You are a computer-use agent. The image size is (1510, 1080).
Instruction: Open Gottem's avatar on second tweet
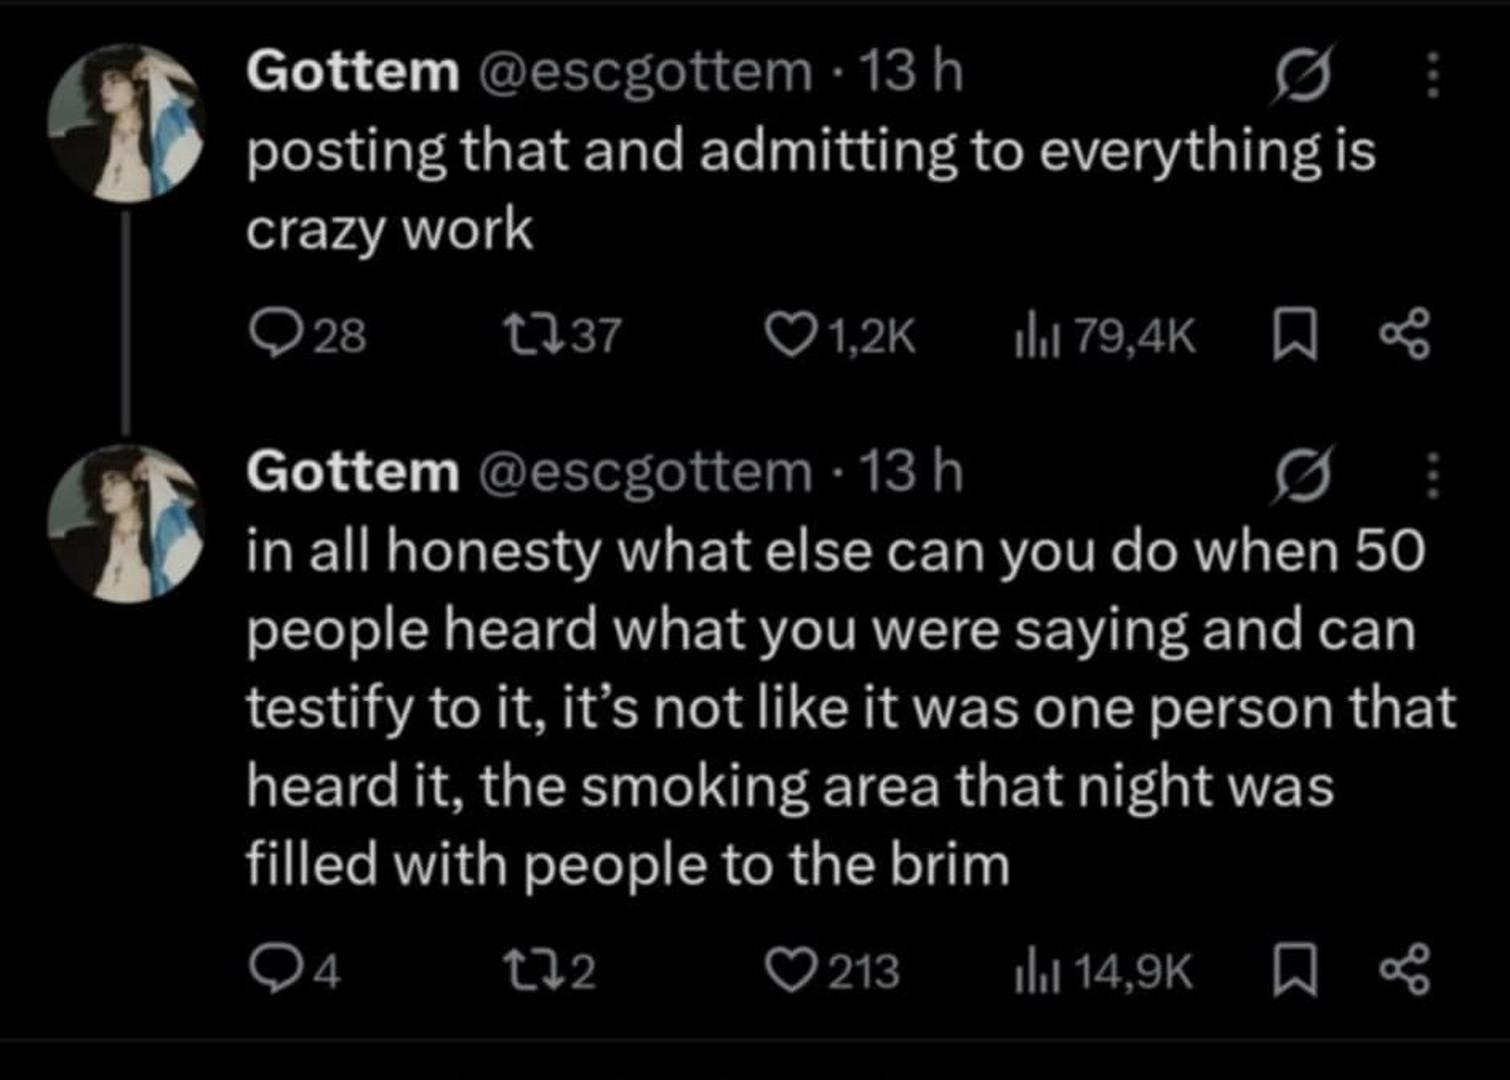point(126,523)
